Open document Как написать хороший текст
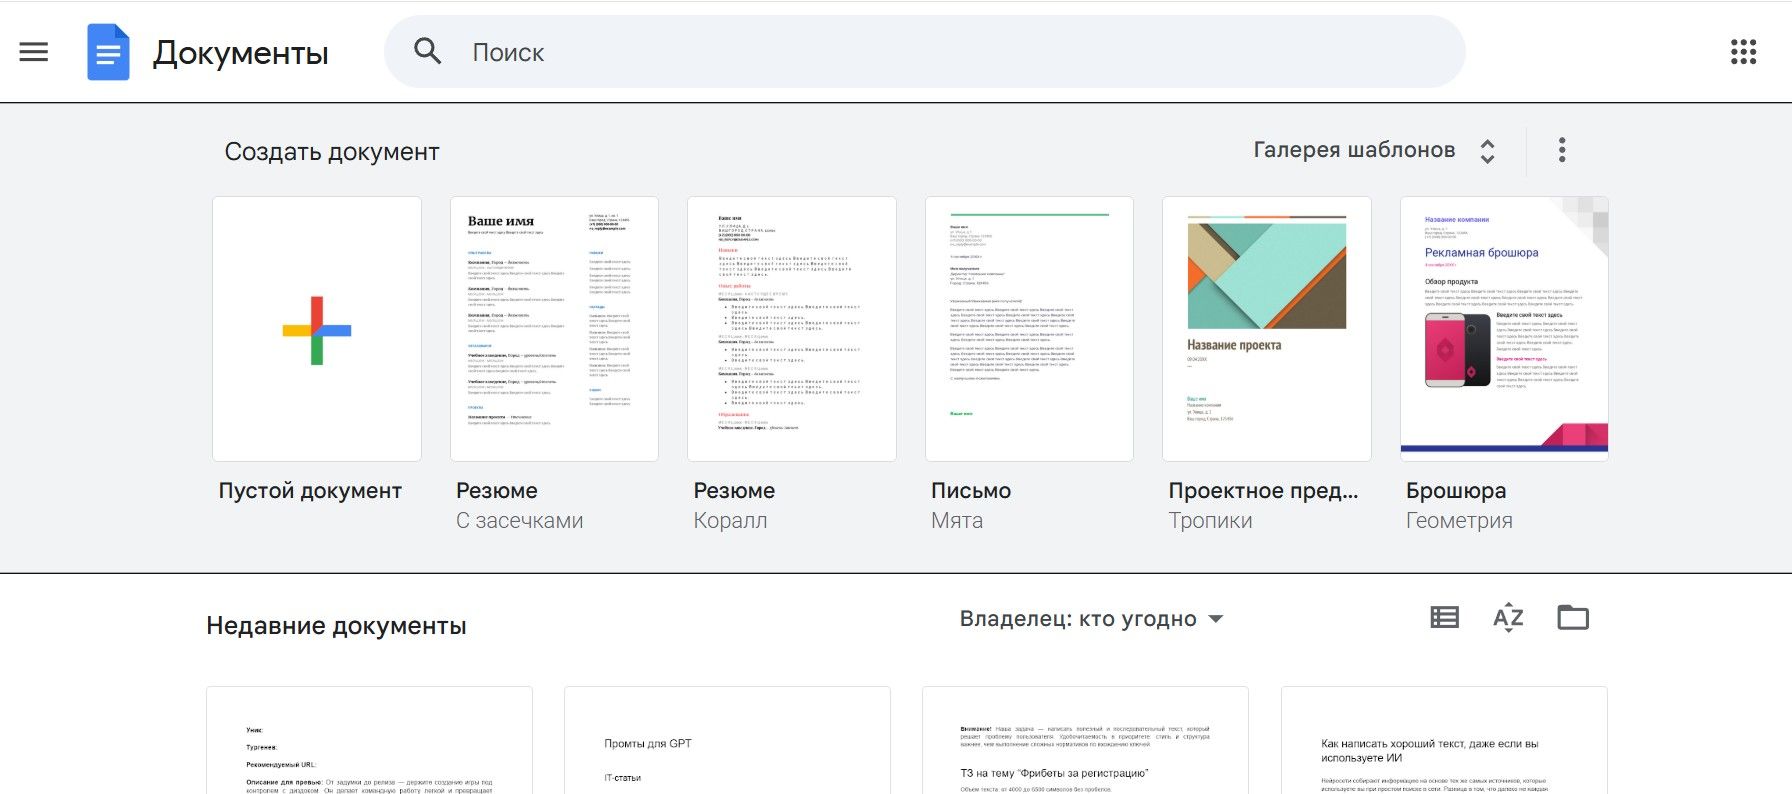This screenshot has width=1792, height=794. (1444, 740)
